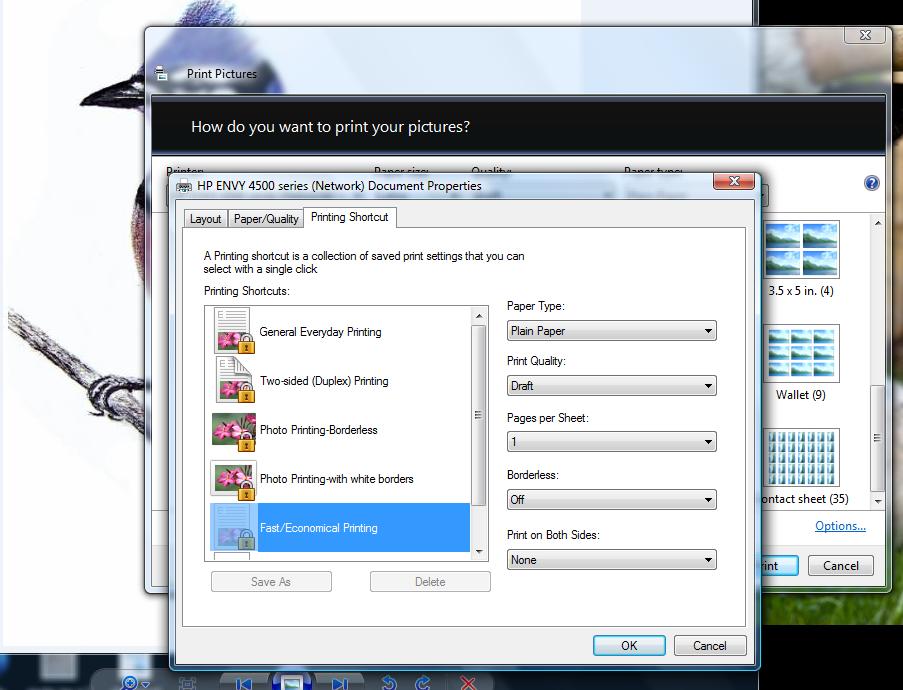903x690 pixels.
Task: Click the printer icon in Document Properties title bar
Action: [x=184, y=186]
